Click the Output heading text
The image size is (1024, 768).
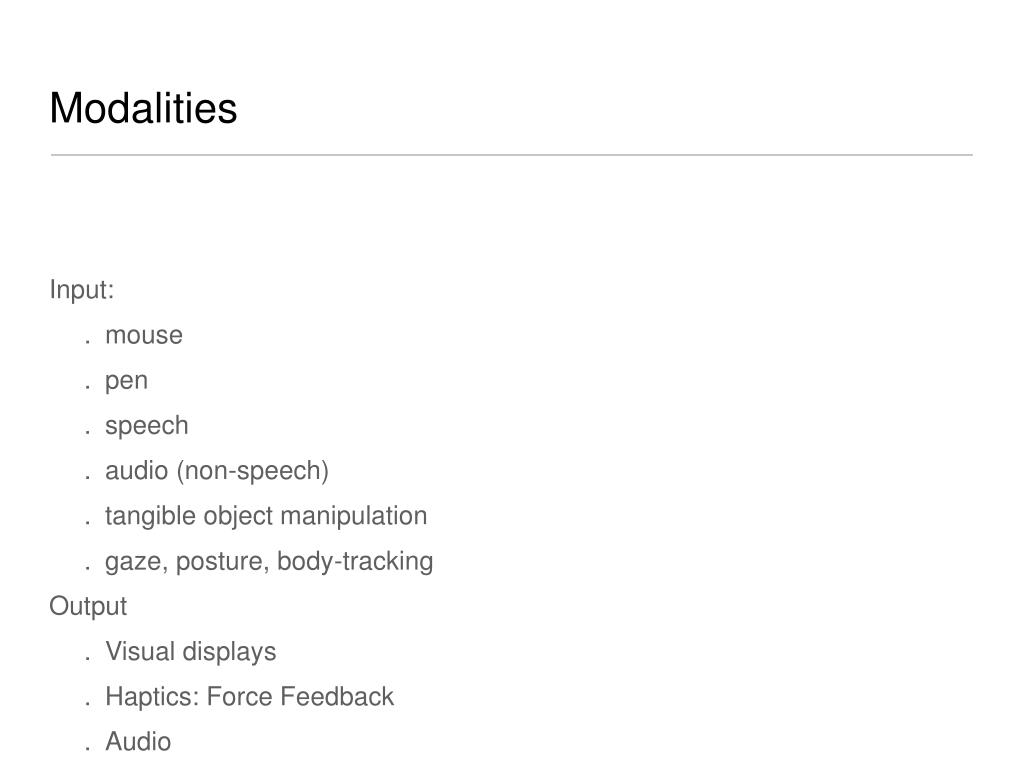coord(88,607)
